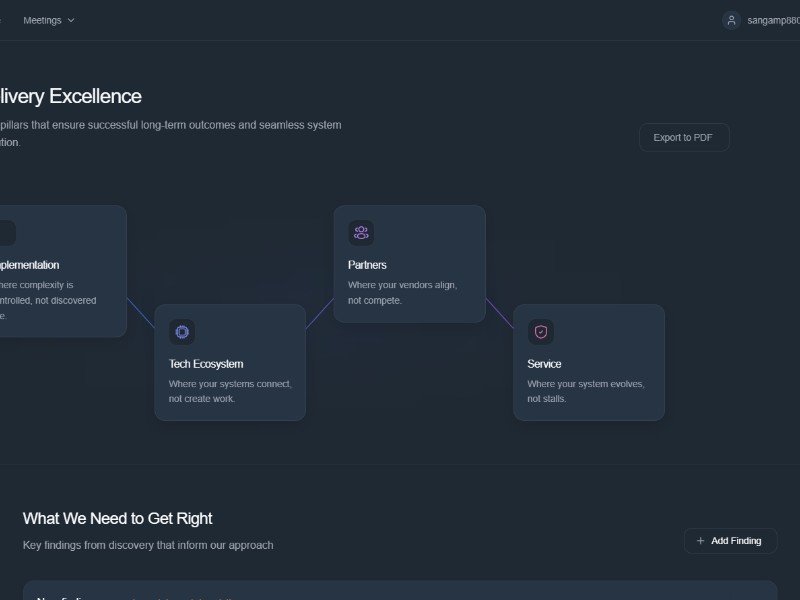Export the page with Export to PDF
Viewport: 800px width, 600px height.
(684, 138)
